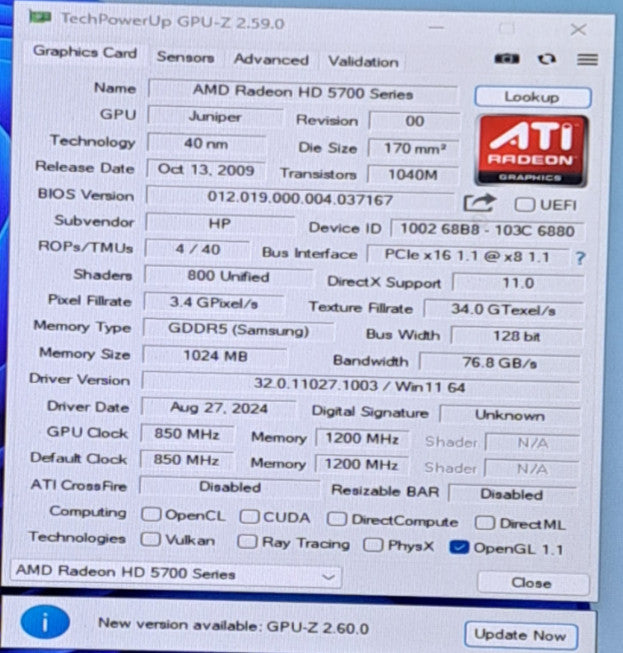This screenshot has width=623, height=653.
Task: Switch to the Graphics Card tab
Action: point(85,52)
